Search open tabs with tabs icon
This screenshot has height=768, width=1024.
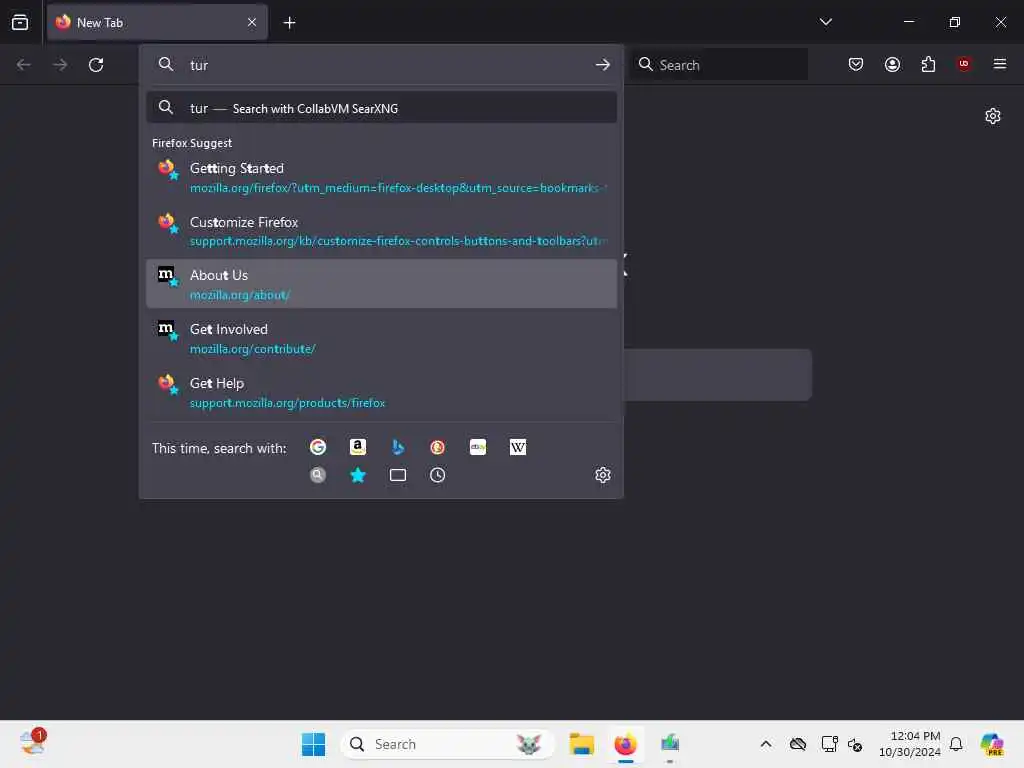click(x=398, y=475)
